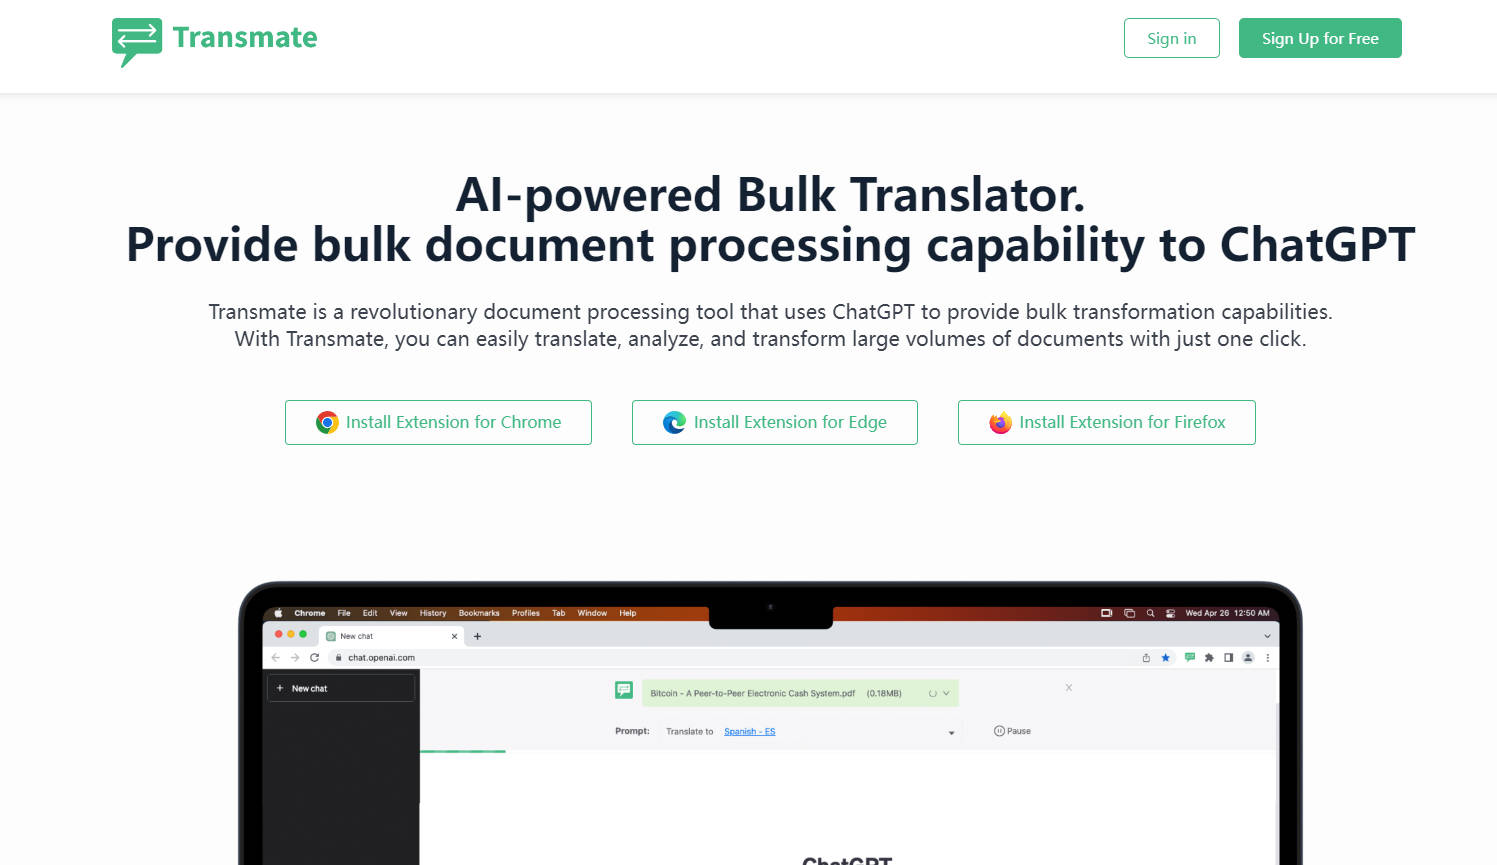The height and width of the screenshot is (865, 1497).
Task: Click the browser reload icon
Action: point(314,658)
